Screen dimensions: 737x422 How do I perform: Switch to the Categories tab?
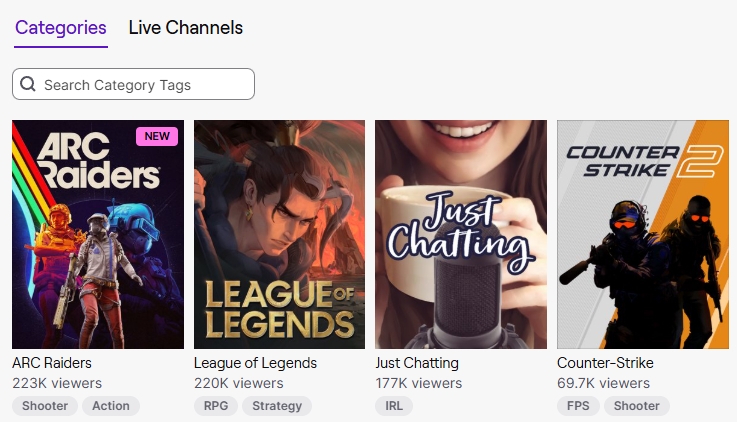click(61, 28)
